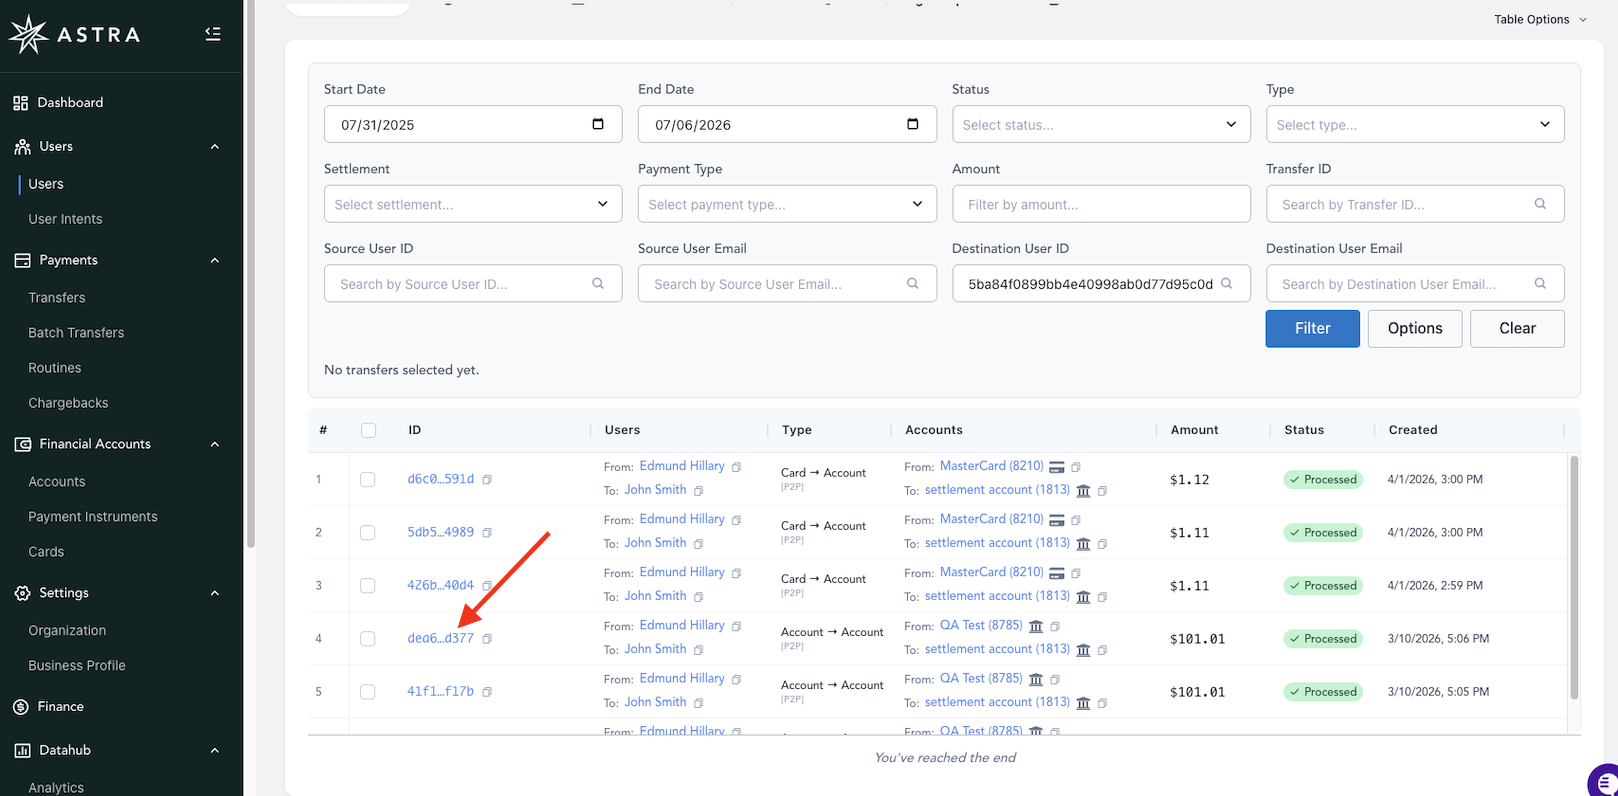
Task: Copy the transfer ID 5db5...4989
Action: (x=487, y=533)
